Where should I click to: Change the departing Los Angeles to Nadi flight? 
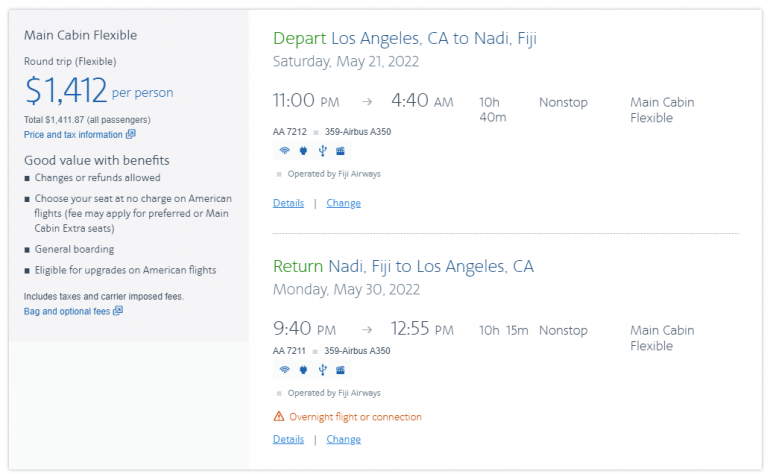click(343, 203)
